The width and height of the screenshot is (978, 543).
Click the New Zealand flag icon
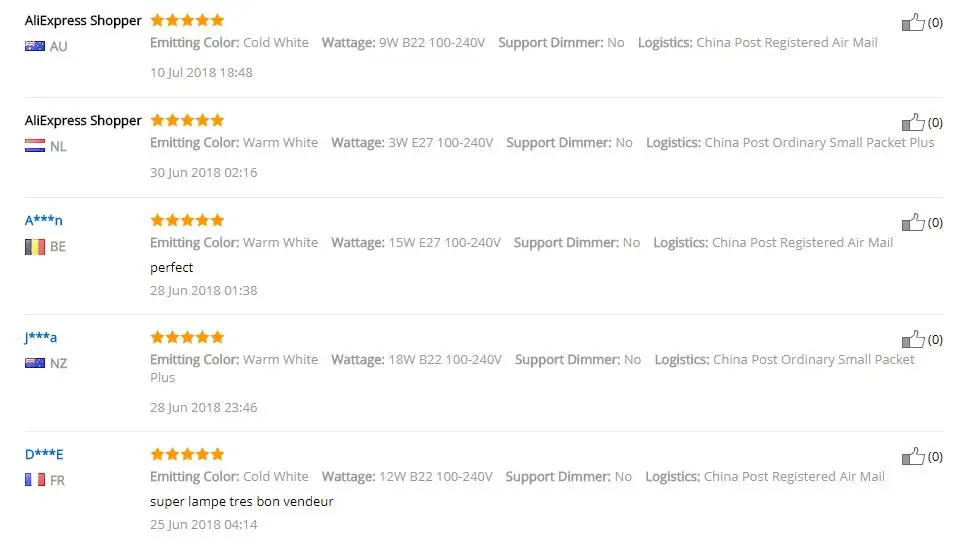pos(35,363)
